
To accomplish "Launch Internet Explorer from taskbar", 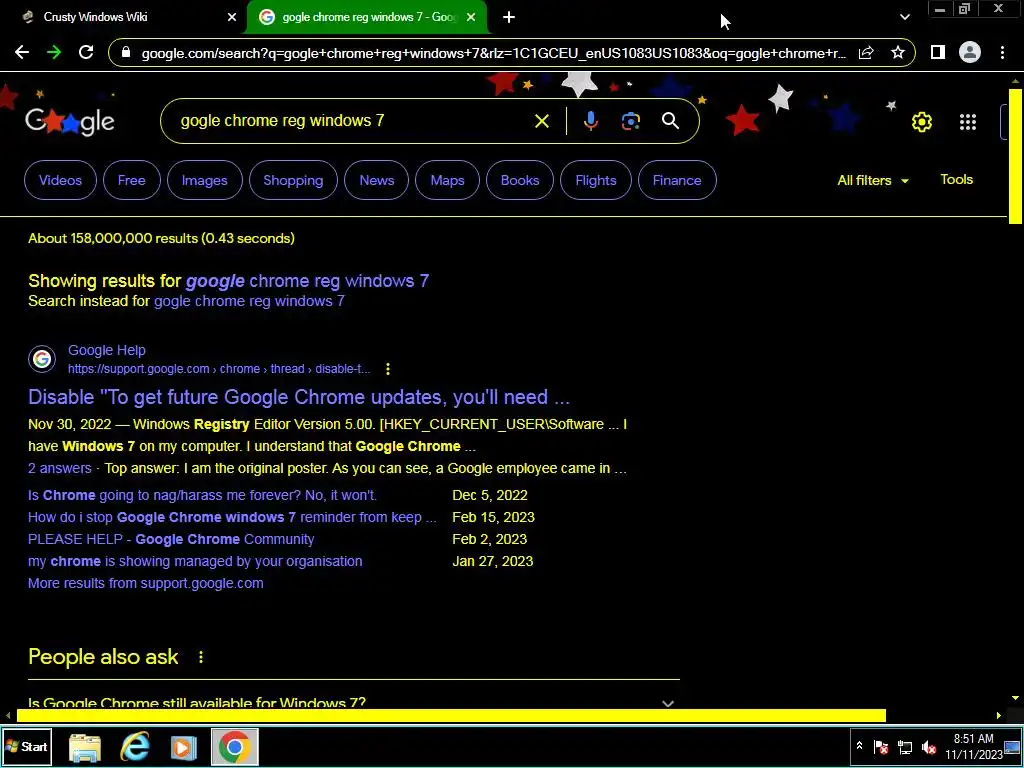I will 135,747.
